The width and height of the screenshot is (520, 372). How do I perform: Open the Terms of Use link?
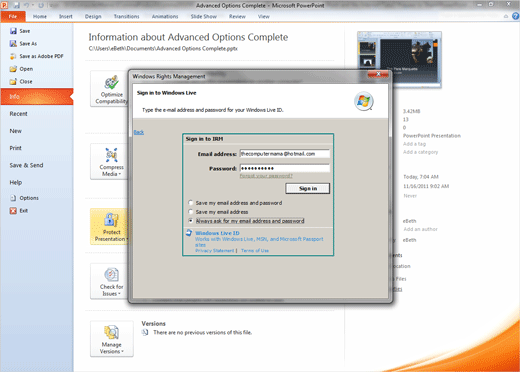pyautogui.click(x=255, y=251)
